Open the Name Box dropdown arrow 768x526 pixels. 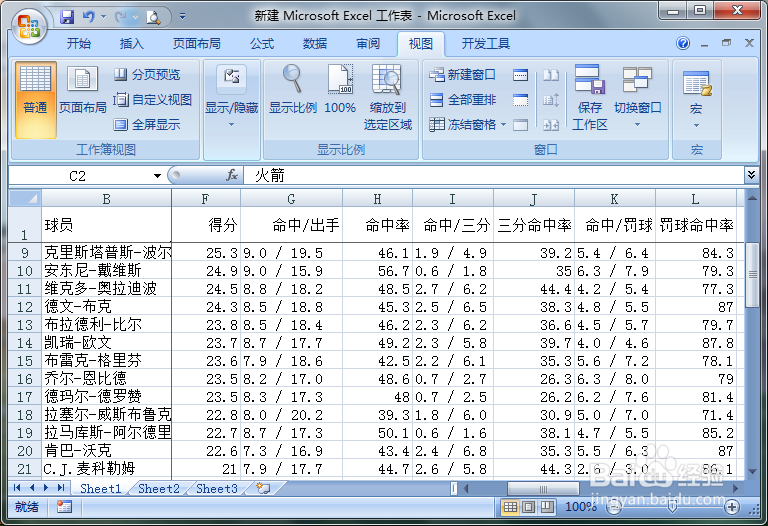[x=157, y=176]
